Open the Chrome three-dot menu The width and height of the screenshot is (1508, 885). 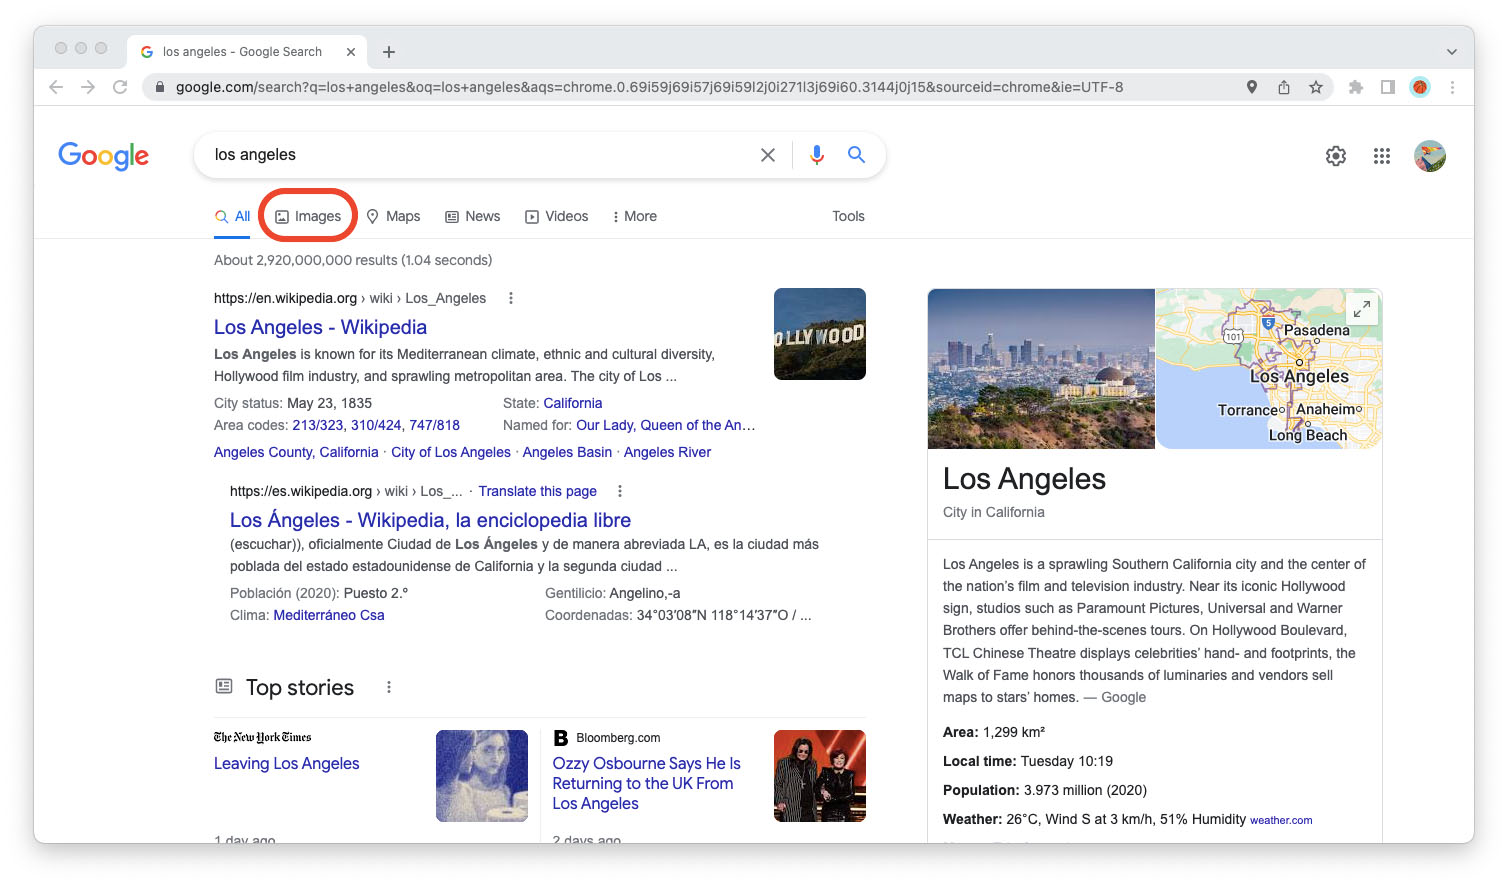(x=1452, y=87)
